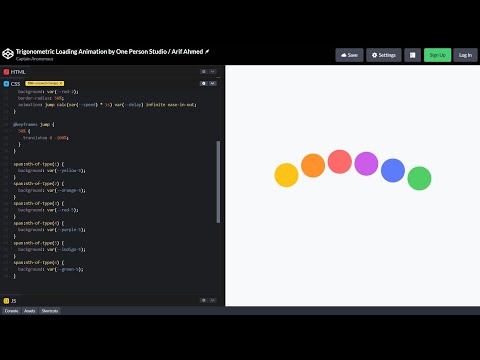Click the 'background: var(--orange-5)' line
The width and height of the screenshot is (480, 360).
52,190
